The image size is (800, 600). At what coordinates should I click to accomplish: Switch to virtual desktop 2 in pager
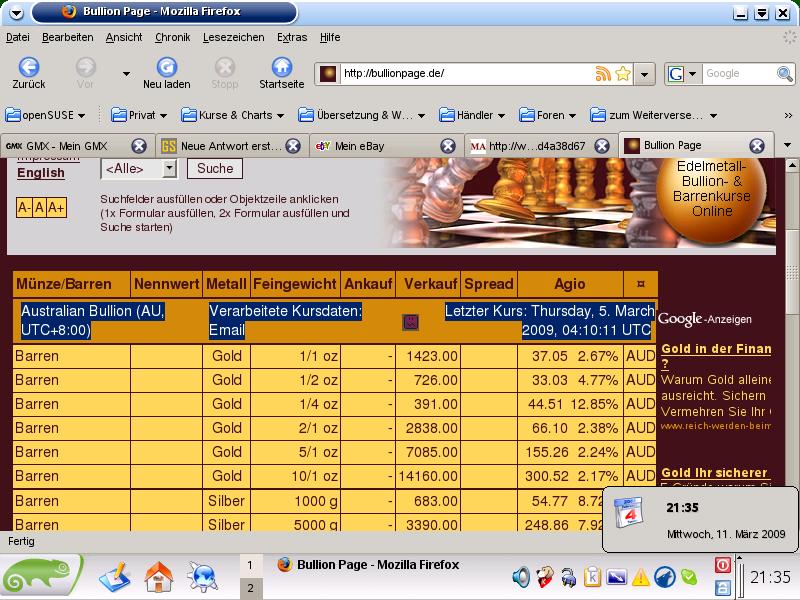tap(249, 589)
